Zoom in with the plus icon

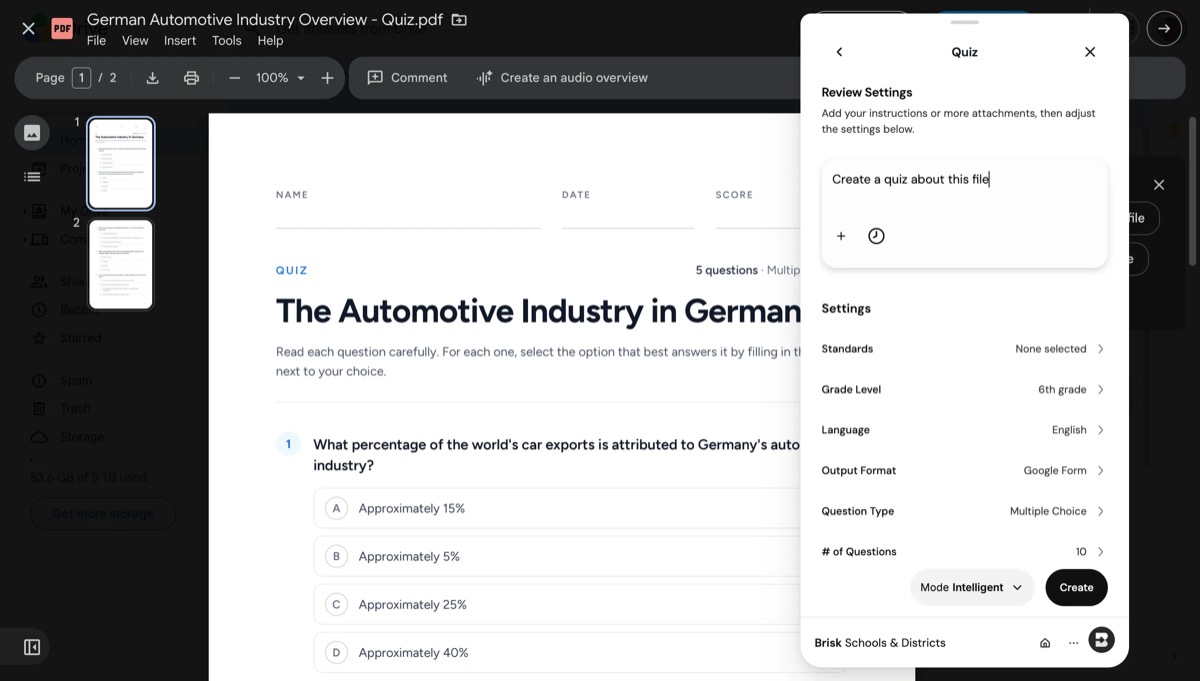327,78
